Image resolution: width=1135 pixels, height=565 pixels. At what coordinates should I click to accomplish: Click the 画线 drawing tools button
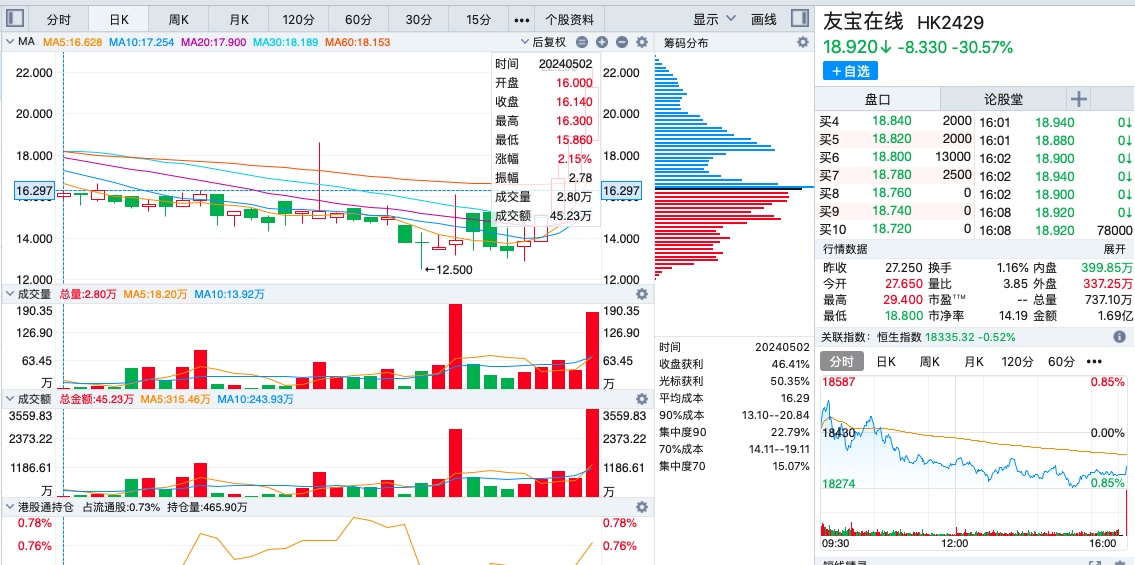(764, 20)
